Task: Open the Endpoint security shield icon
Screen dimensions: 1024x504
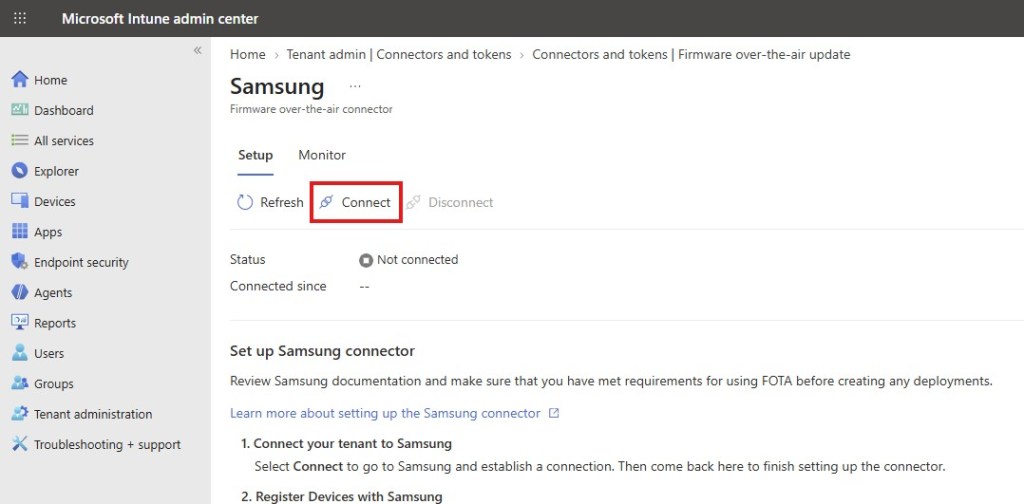Action: (x=20, y=262)
